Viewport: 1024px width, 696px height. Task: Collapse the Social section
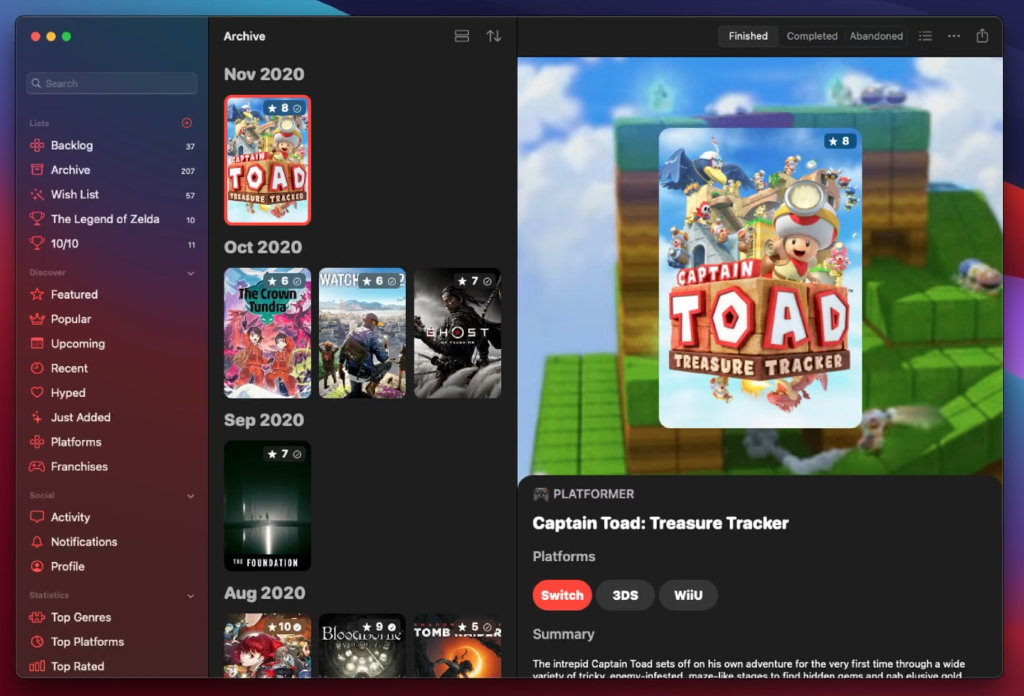(x=191, y=496)
